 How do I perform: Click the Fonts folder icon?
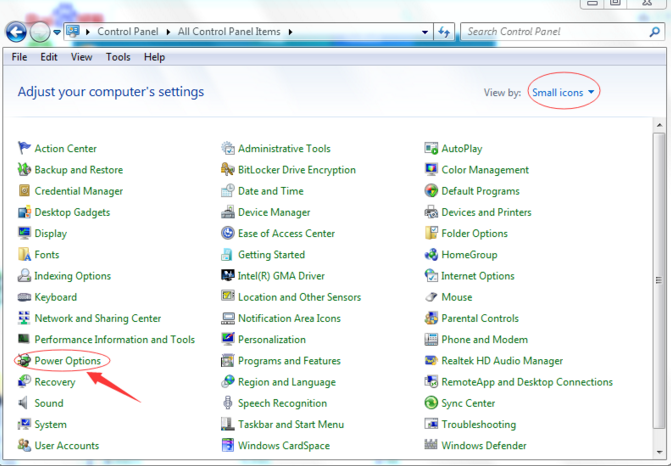24,254
